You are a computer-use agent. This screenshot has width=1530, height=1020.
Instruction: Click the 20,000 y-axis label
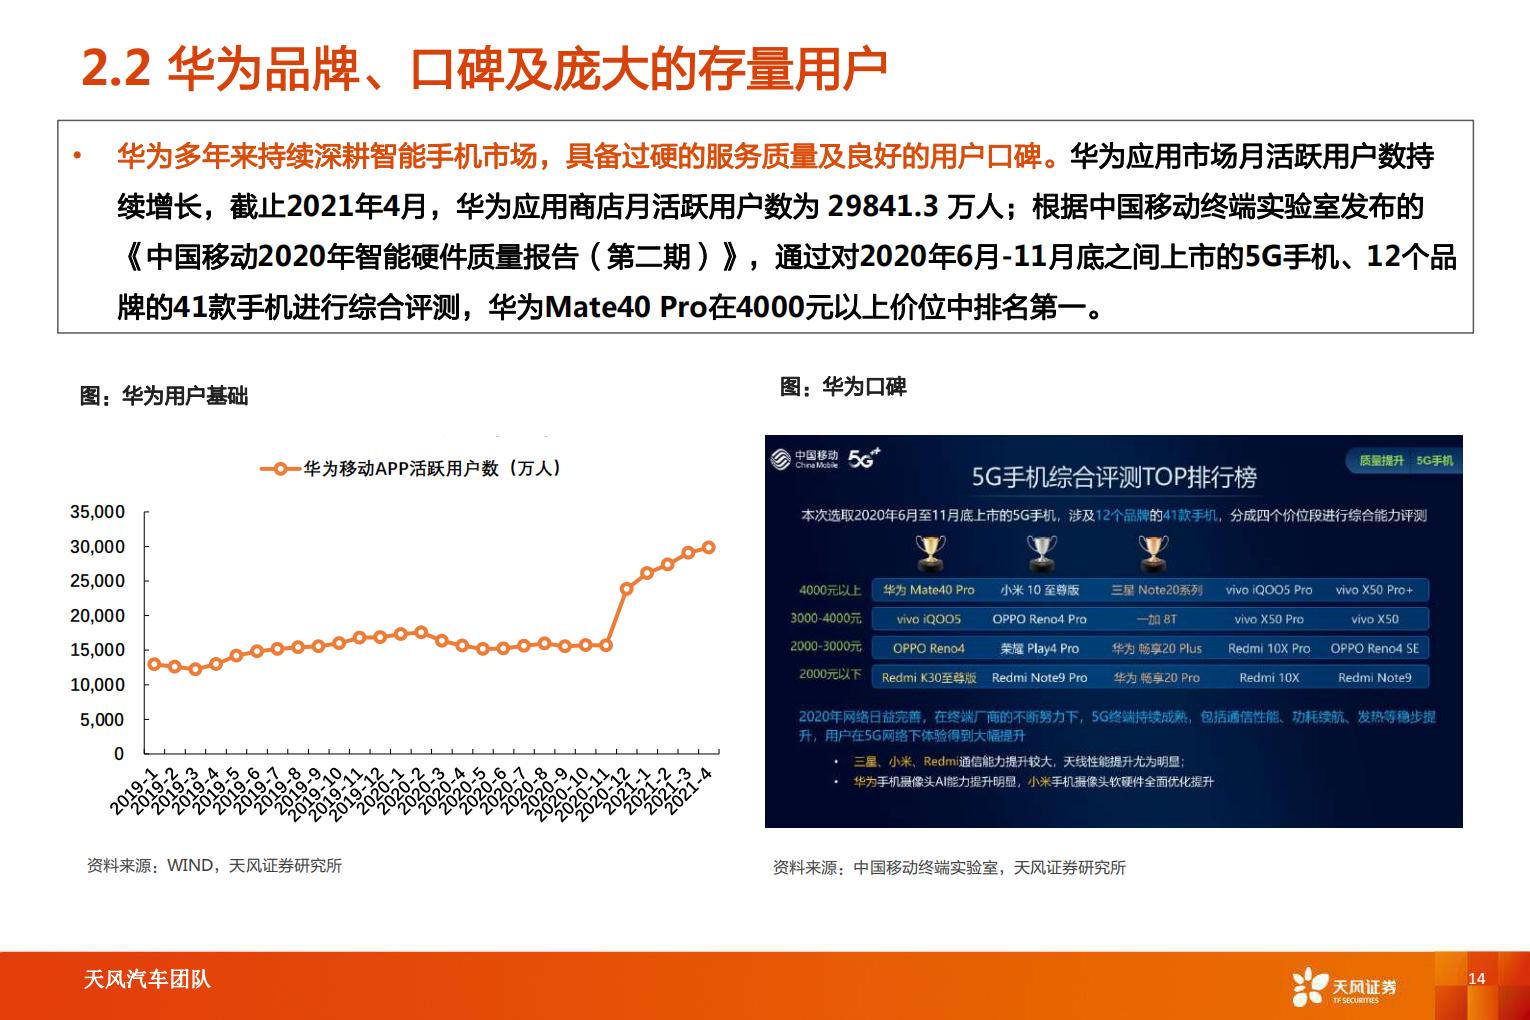[97, 616]
